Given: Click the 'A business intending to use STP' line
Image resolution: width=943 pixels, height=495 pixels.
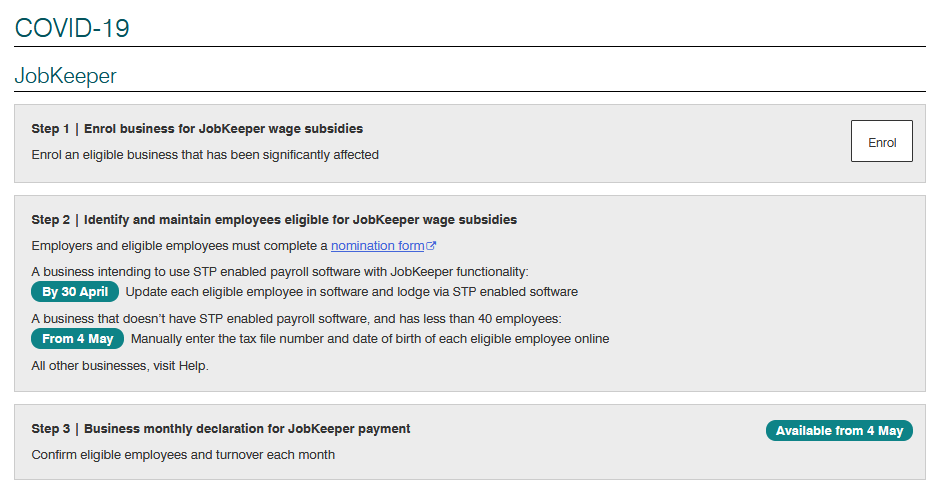Looking at the screenshot, I should [x=280, y=272].
